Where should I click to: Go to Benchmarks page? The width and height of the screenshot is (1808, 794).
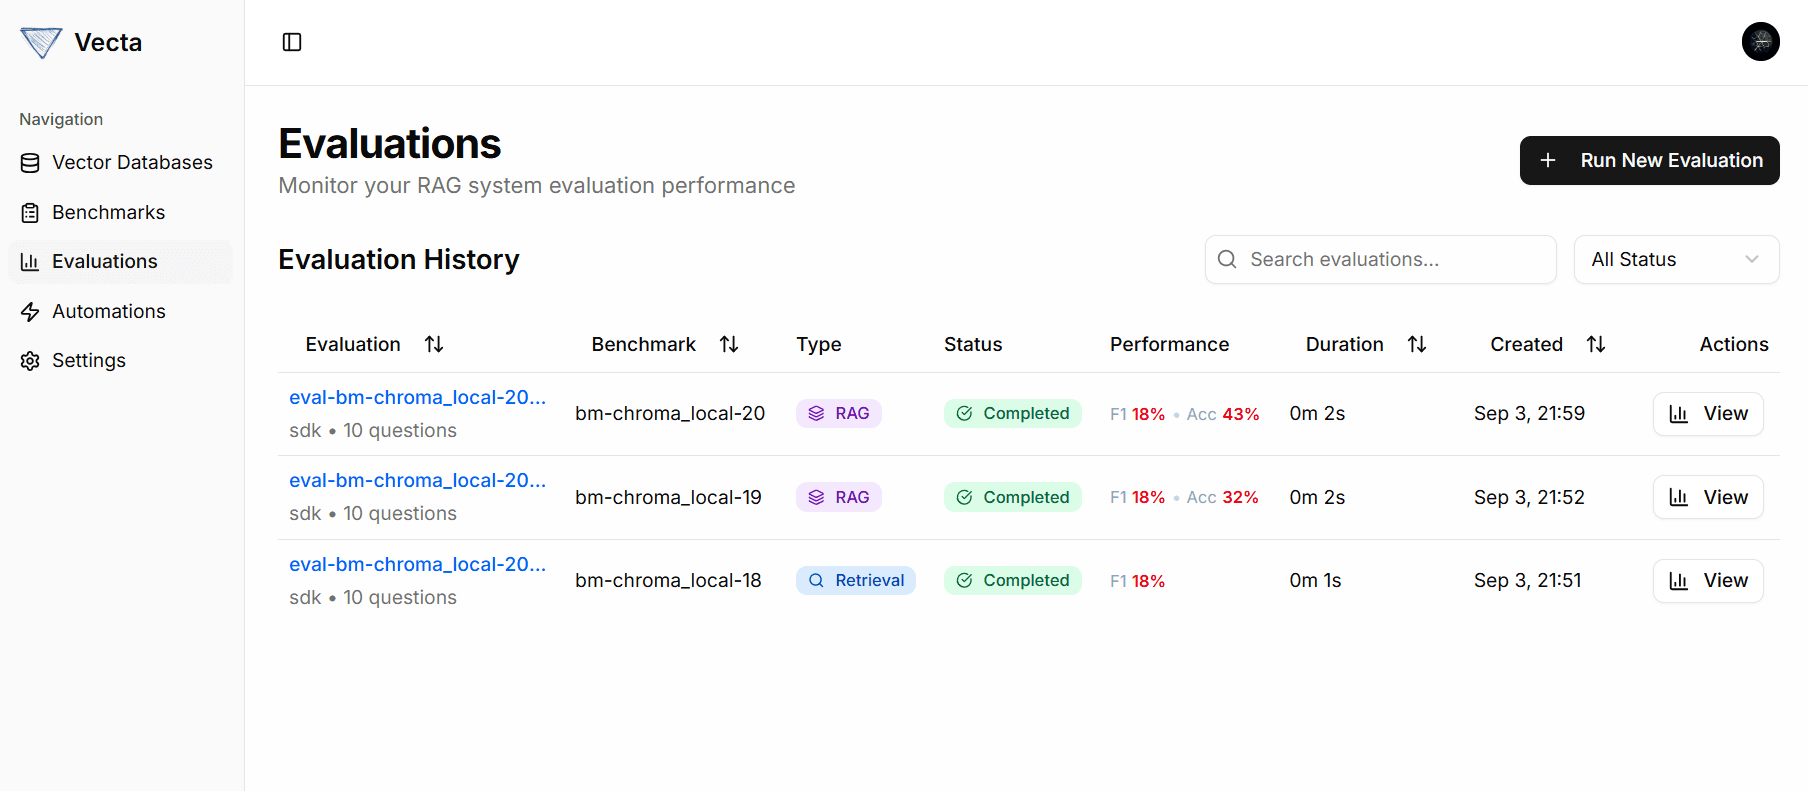(108, 212)
